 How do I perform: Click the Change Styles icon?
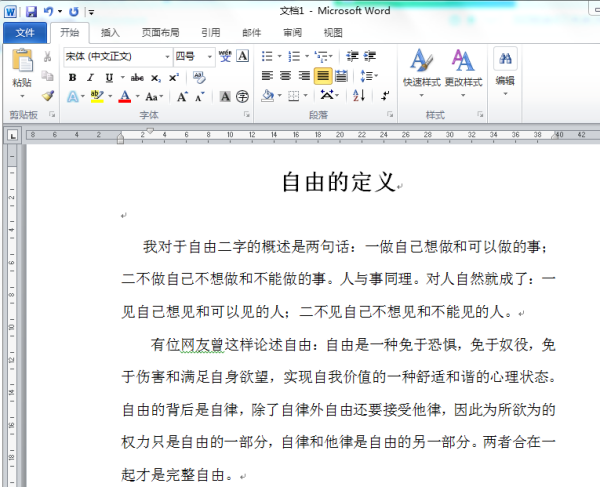click(x=463, y=72)
